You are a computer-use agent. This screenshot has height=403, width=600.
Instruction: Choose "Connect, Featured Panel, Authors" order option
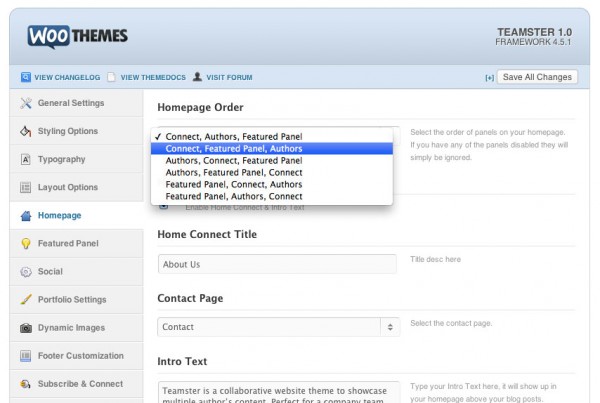coord(234,148)
